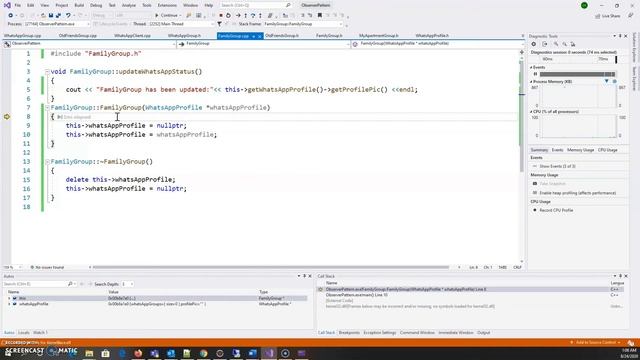Click the No issues found status

(x=47, y=267)
